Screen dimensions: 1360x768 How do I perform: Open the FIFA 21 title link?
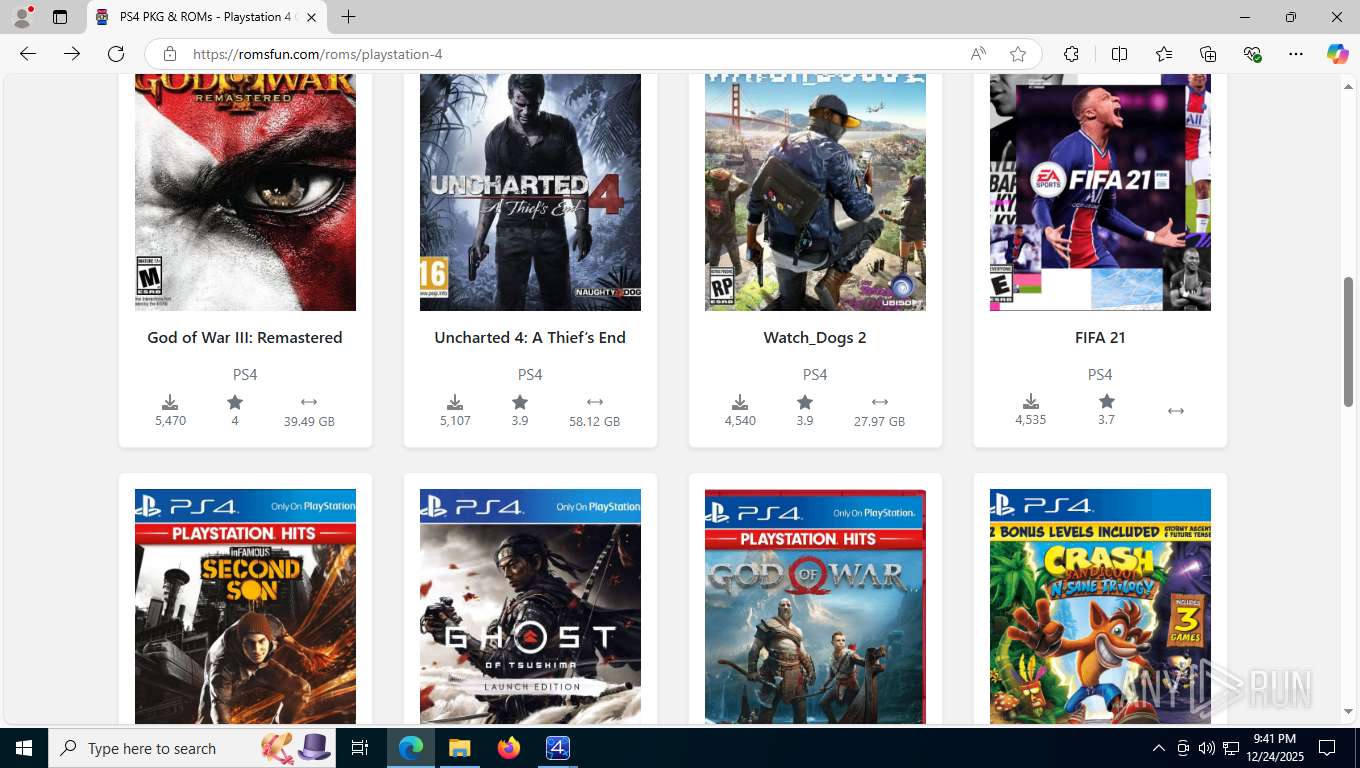tap(1100, 338)
